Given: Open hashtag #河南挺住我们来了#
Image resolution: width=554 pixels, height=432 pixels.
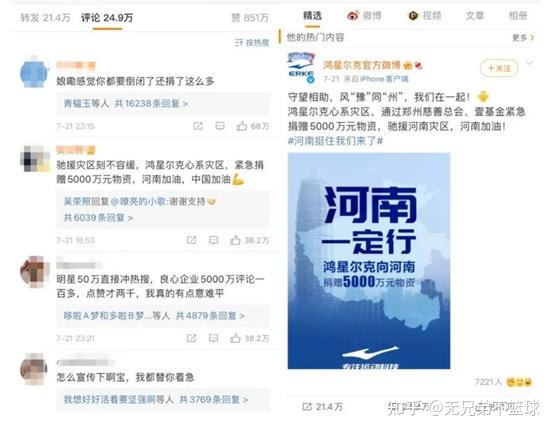Looking at the screenshot, I should pos(335,141).
